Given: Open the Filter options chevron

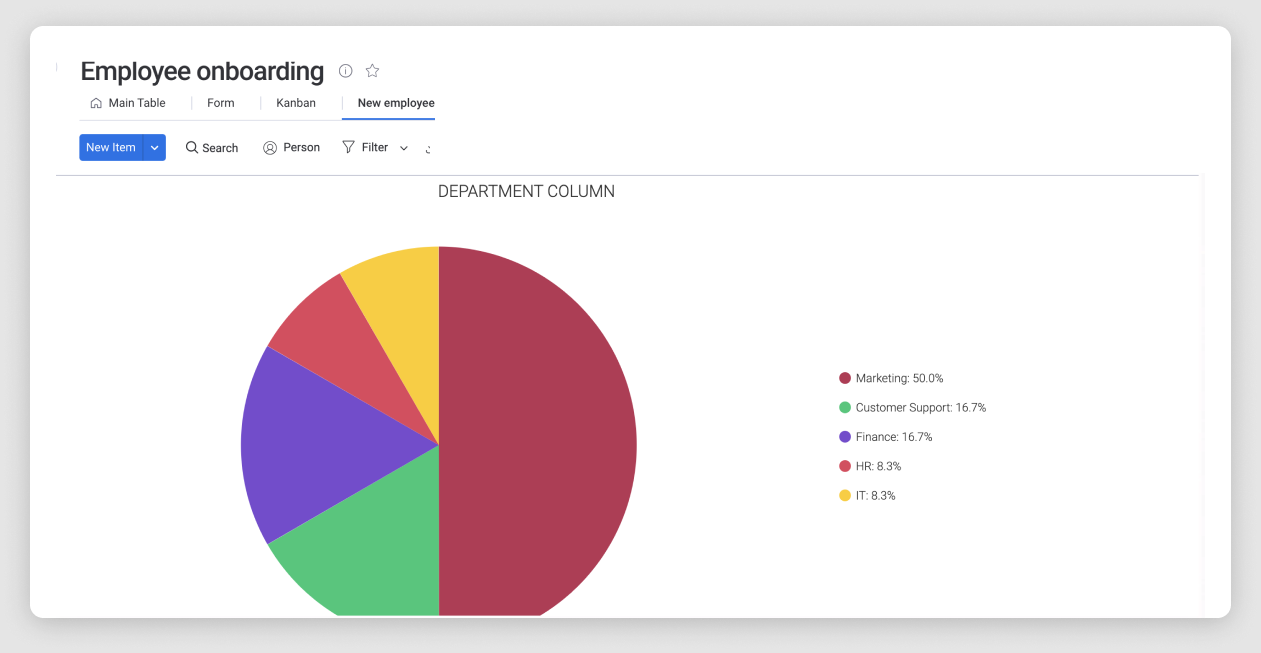Looking at the screenshot, I should point(404,148).
